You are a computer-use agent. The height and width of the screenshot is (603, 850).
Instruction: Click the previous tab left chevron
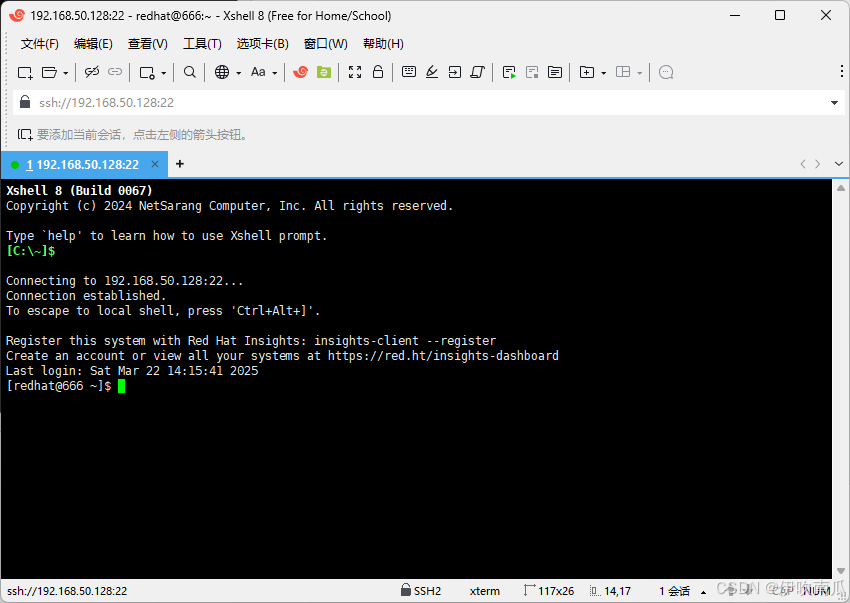click(x=803, y=164)
